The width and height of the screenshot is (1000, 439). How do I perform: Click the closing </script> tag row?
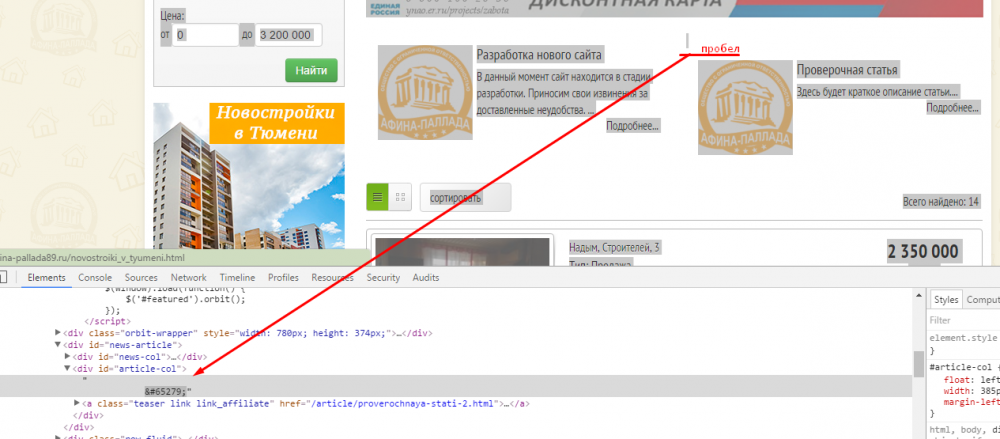tap(108, 322)
